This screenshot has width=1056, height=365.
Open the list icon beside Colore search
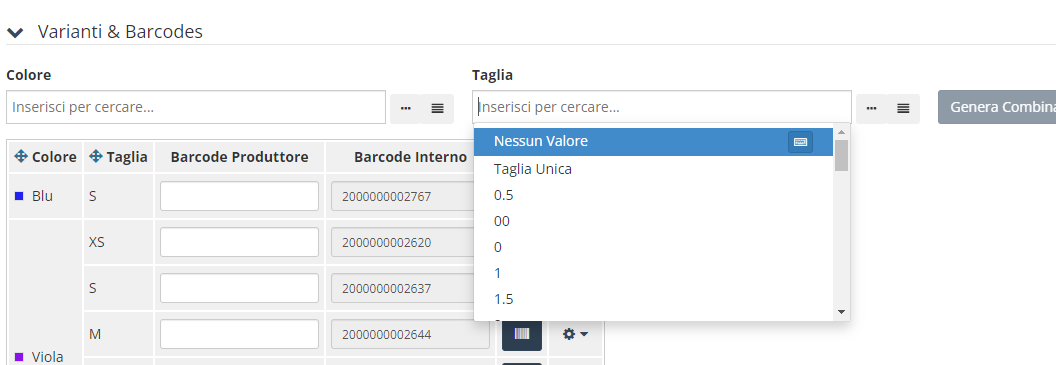(x=437, y=108)
